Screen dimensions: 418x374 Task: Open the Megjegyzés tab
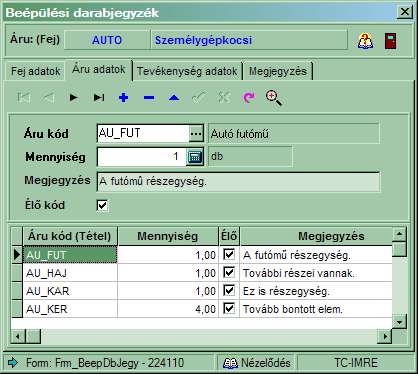click(278, 71)
